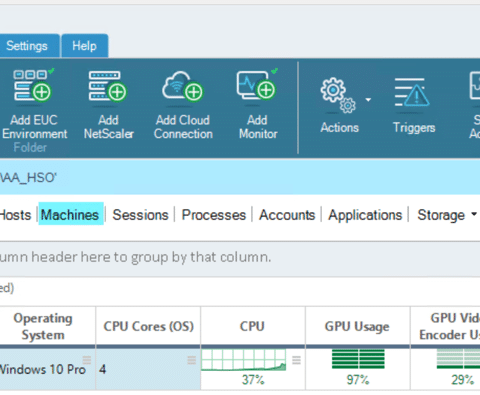Click the Add Cloud Connection icon
The image size is (480, 395).
[183, 86]
